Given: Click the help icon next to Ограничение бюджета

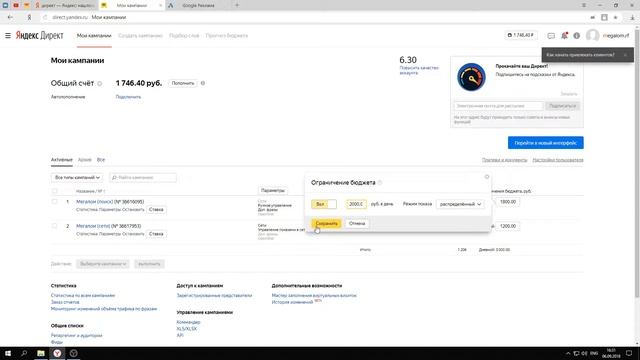Looking at the screenshot, I should click(380, 183).
